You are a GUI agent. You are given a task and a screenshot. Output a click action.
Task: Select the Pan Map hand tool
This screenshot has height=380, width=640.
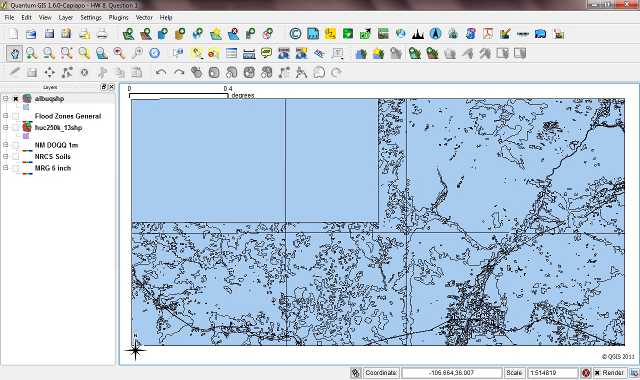click(15, 53)
